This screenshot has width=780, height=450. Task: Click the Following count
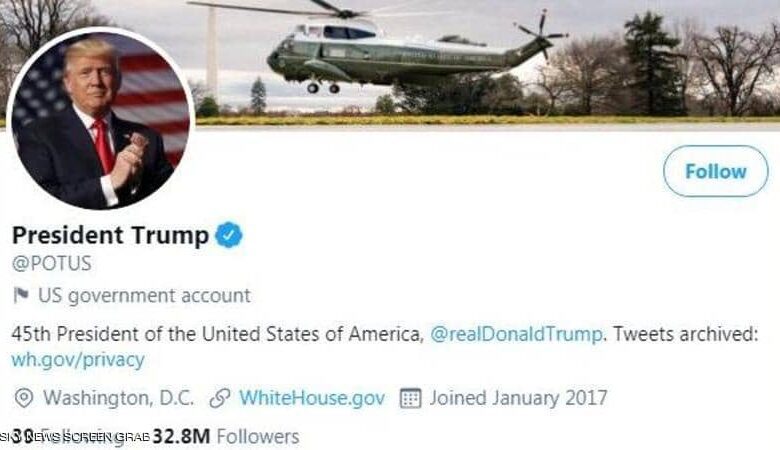pyautogui.click(x=76, y=436)
